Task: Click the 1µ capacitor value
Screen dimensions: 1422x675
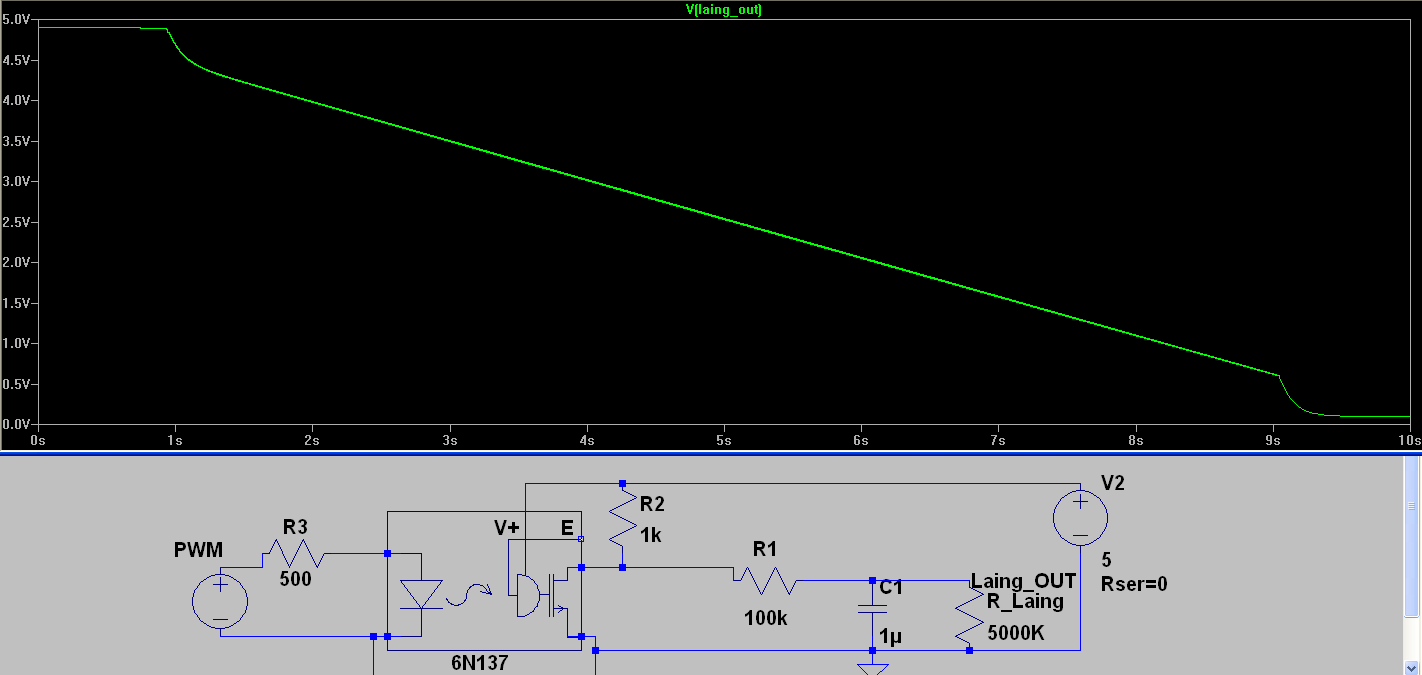Action: (x=891, y=634)
